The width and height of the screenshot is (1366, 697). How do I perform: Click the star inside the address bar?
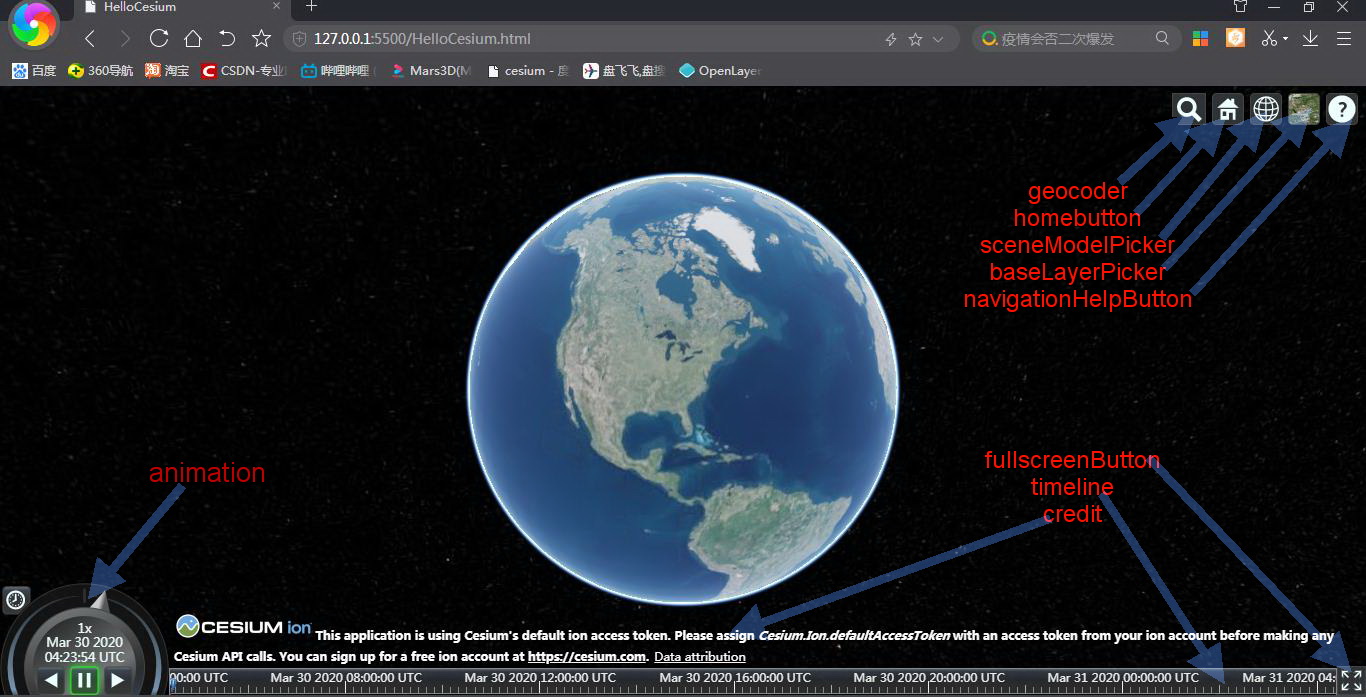click(x=915, y=39)
